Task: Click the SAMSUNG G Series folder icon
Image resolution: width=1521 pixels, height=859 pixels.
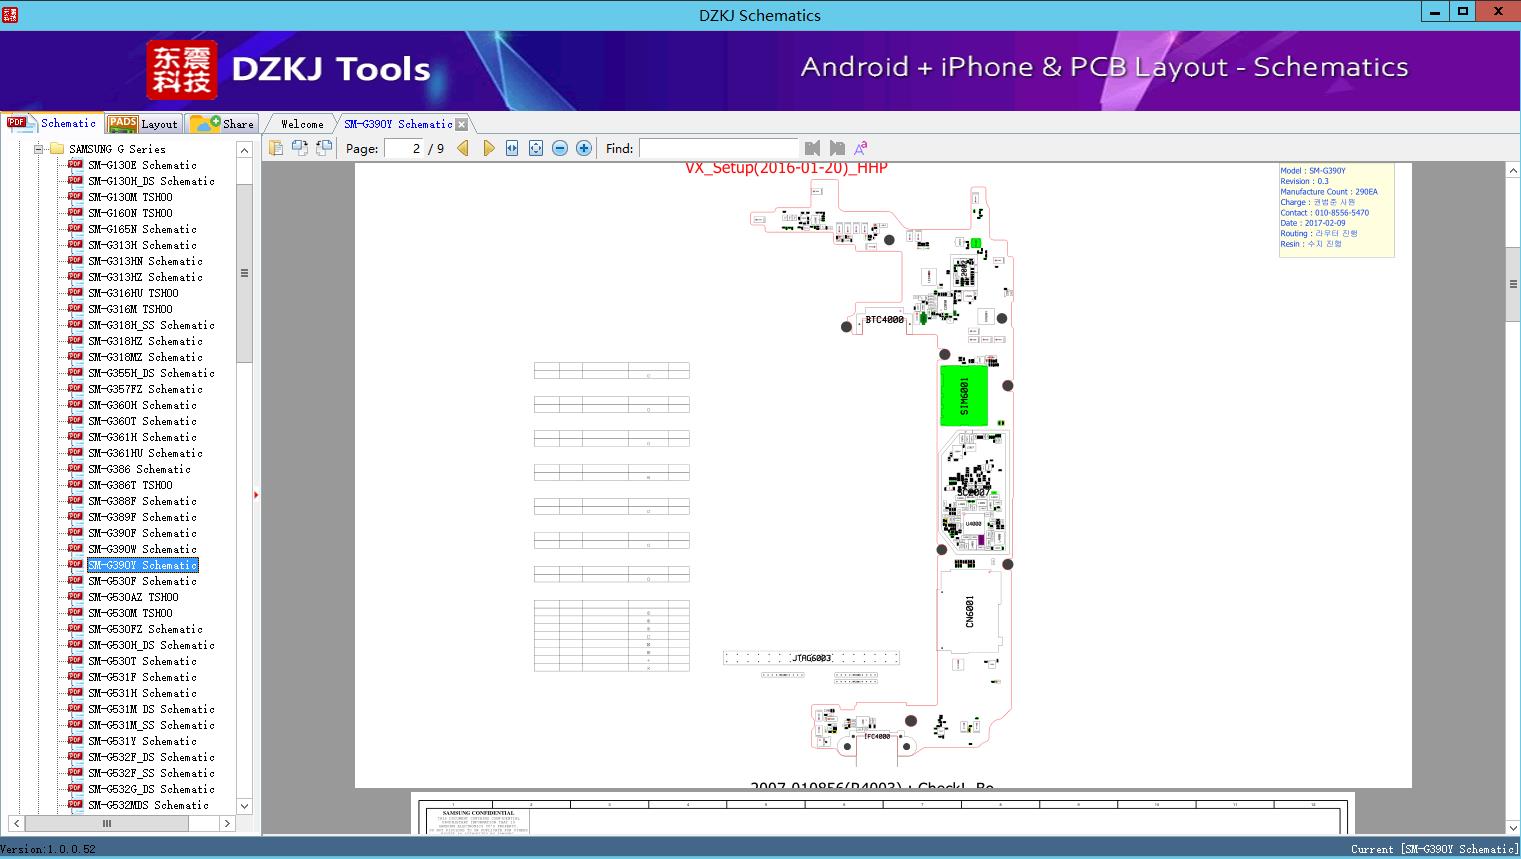Action: point(56,149)
